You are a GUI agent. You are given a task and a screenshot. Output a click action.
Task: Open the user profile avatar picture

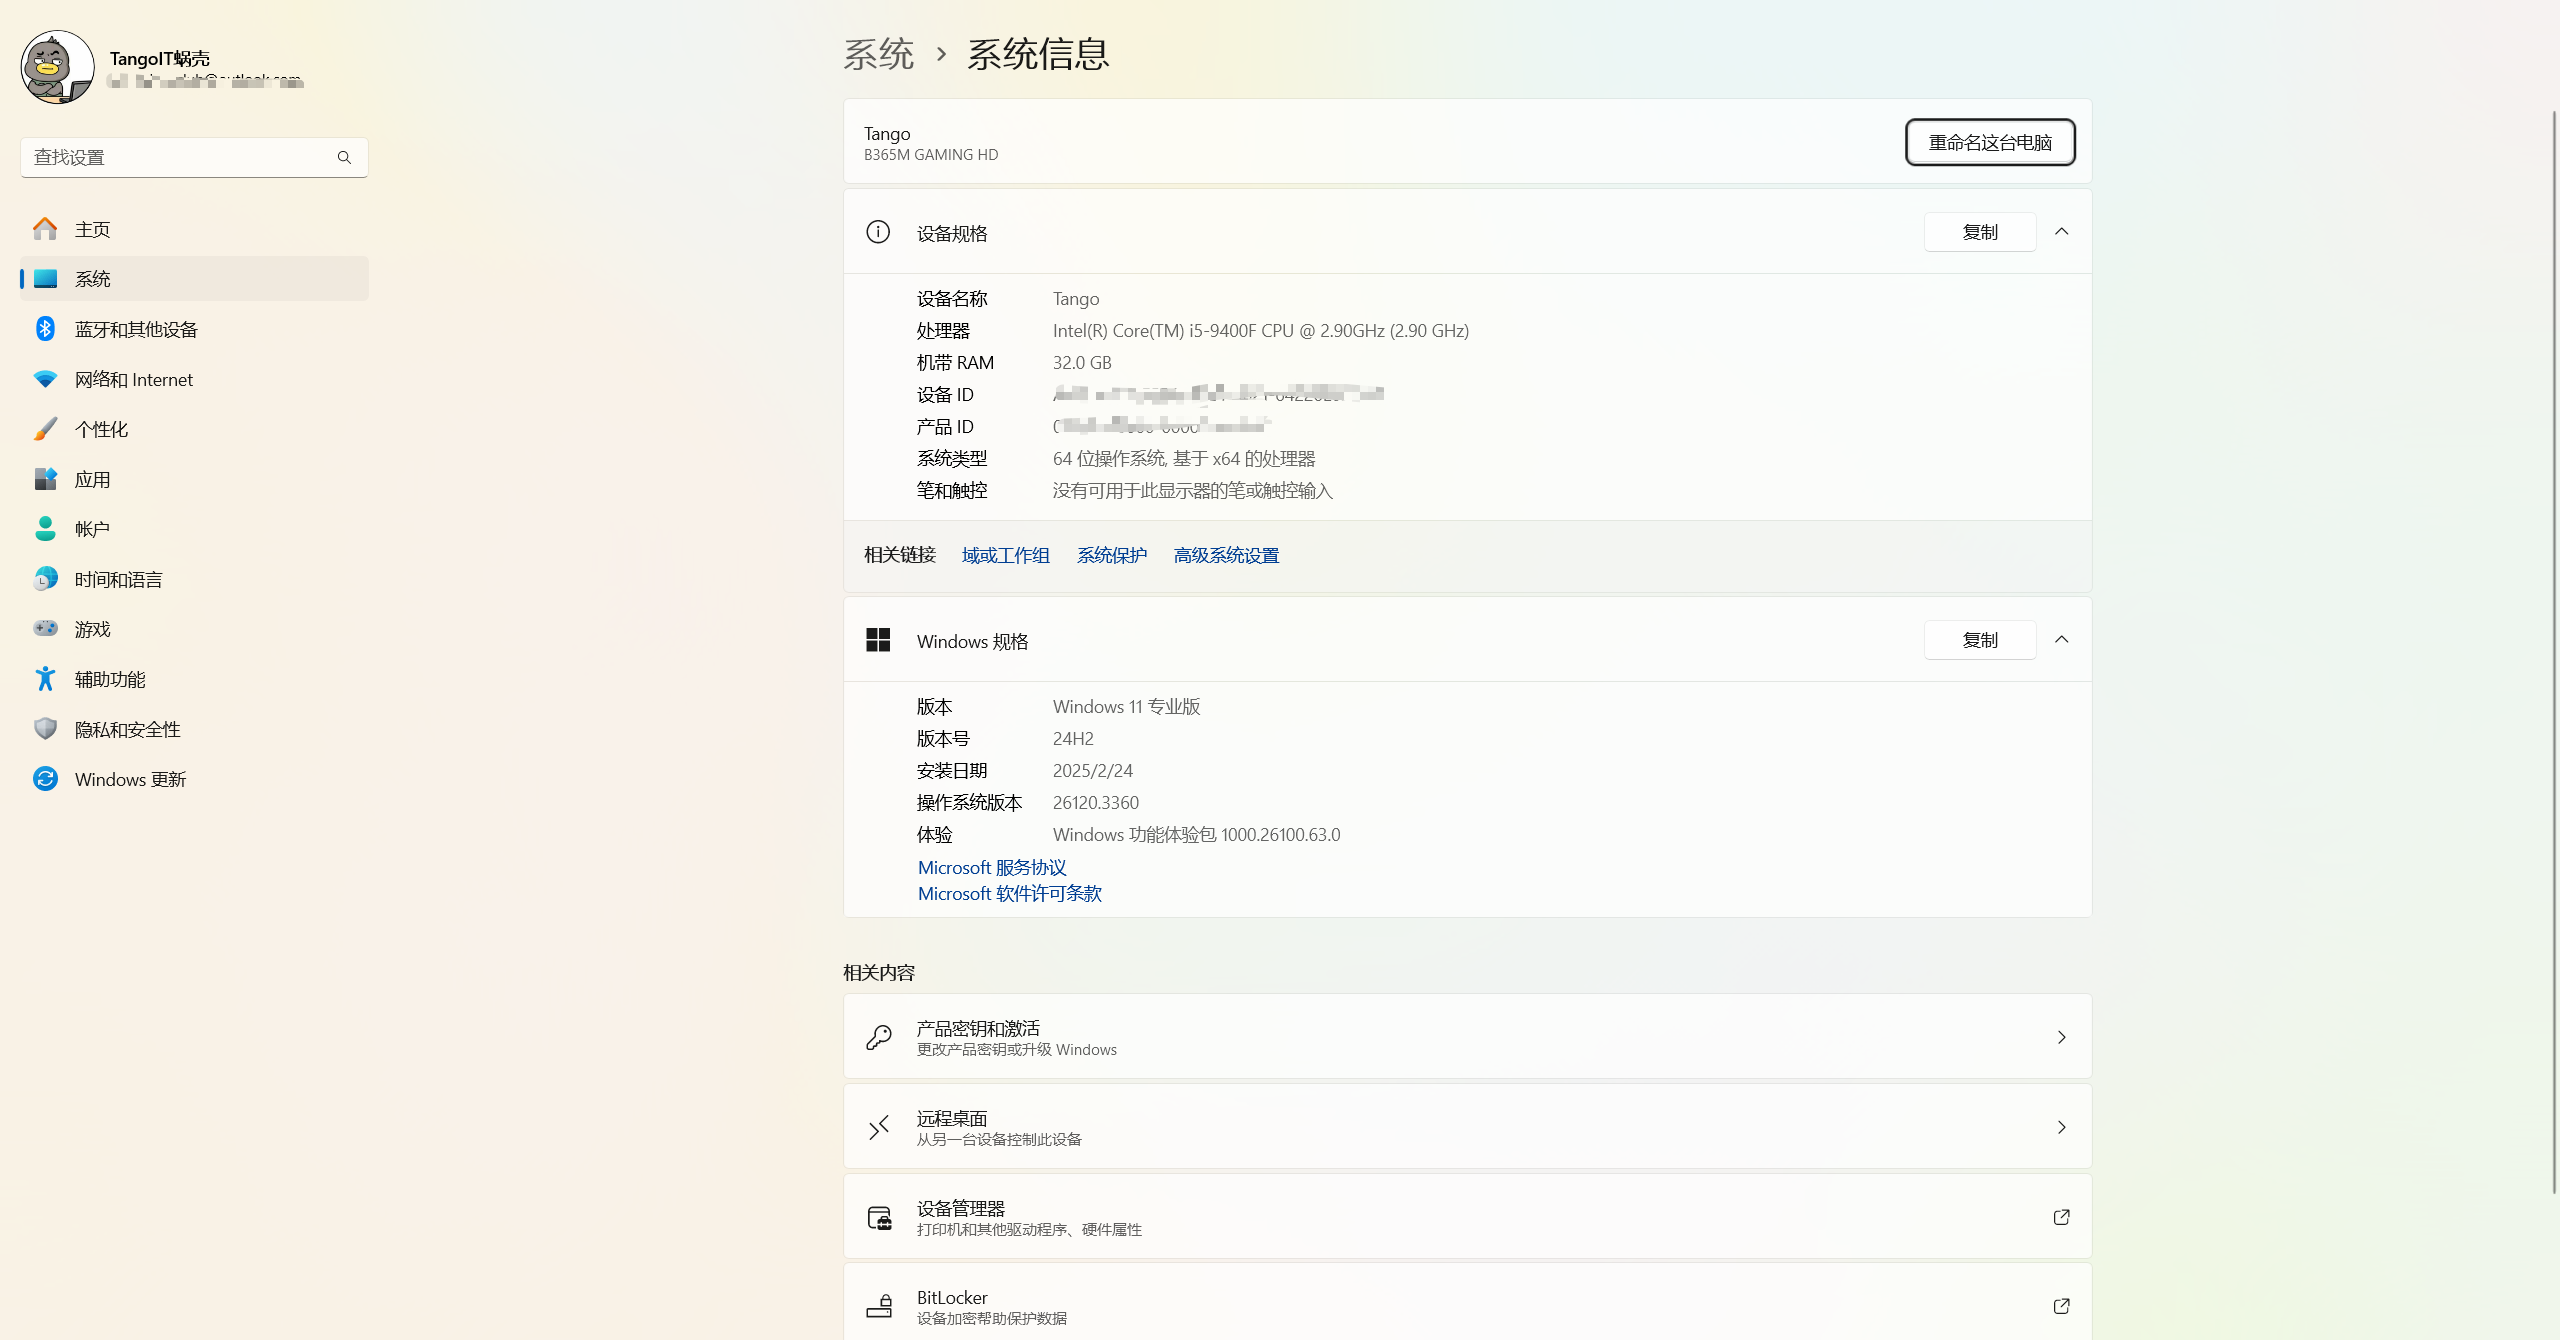[57, 67]
